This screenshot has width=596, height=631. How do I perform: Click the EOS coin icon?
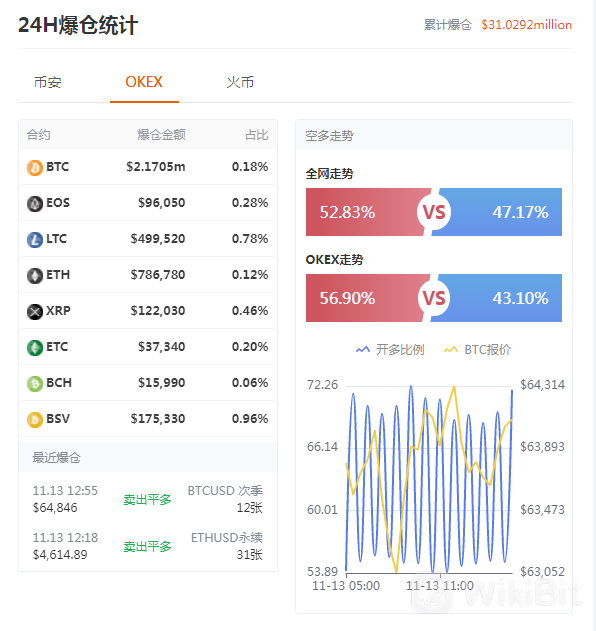point(35,204)
